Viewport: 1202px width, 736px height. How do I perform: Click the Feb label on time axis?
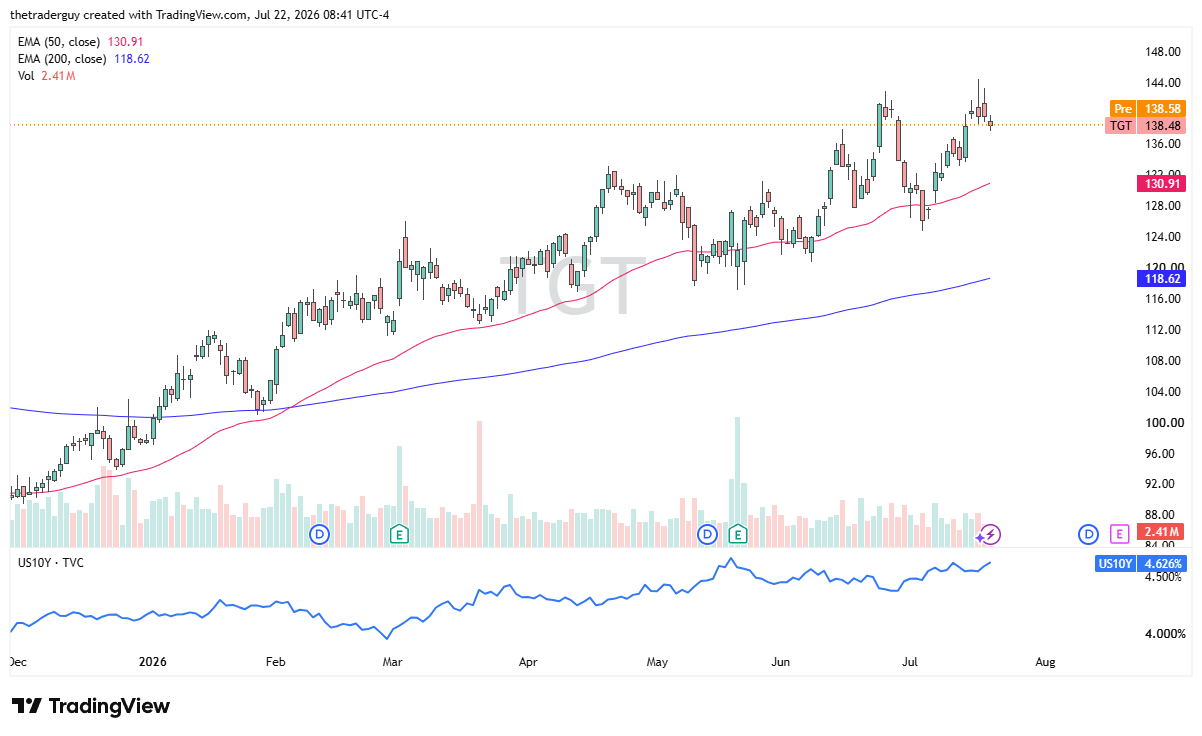(275, 662)
